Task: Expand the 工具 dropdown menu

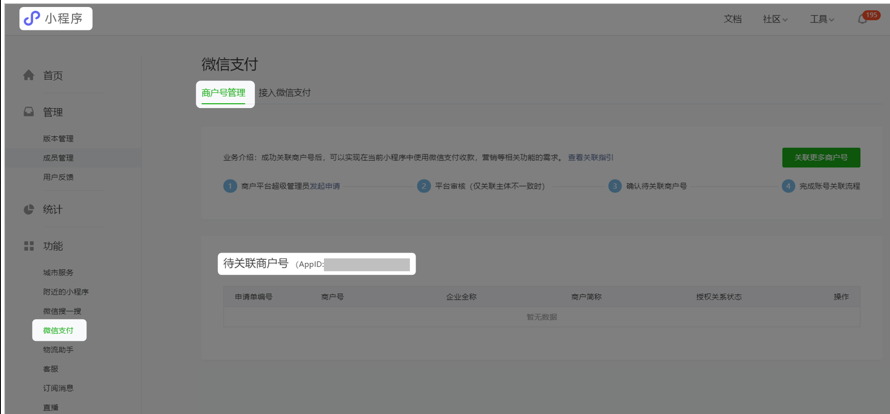Action: pos(821,19)
